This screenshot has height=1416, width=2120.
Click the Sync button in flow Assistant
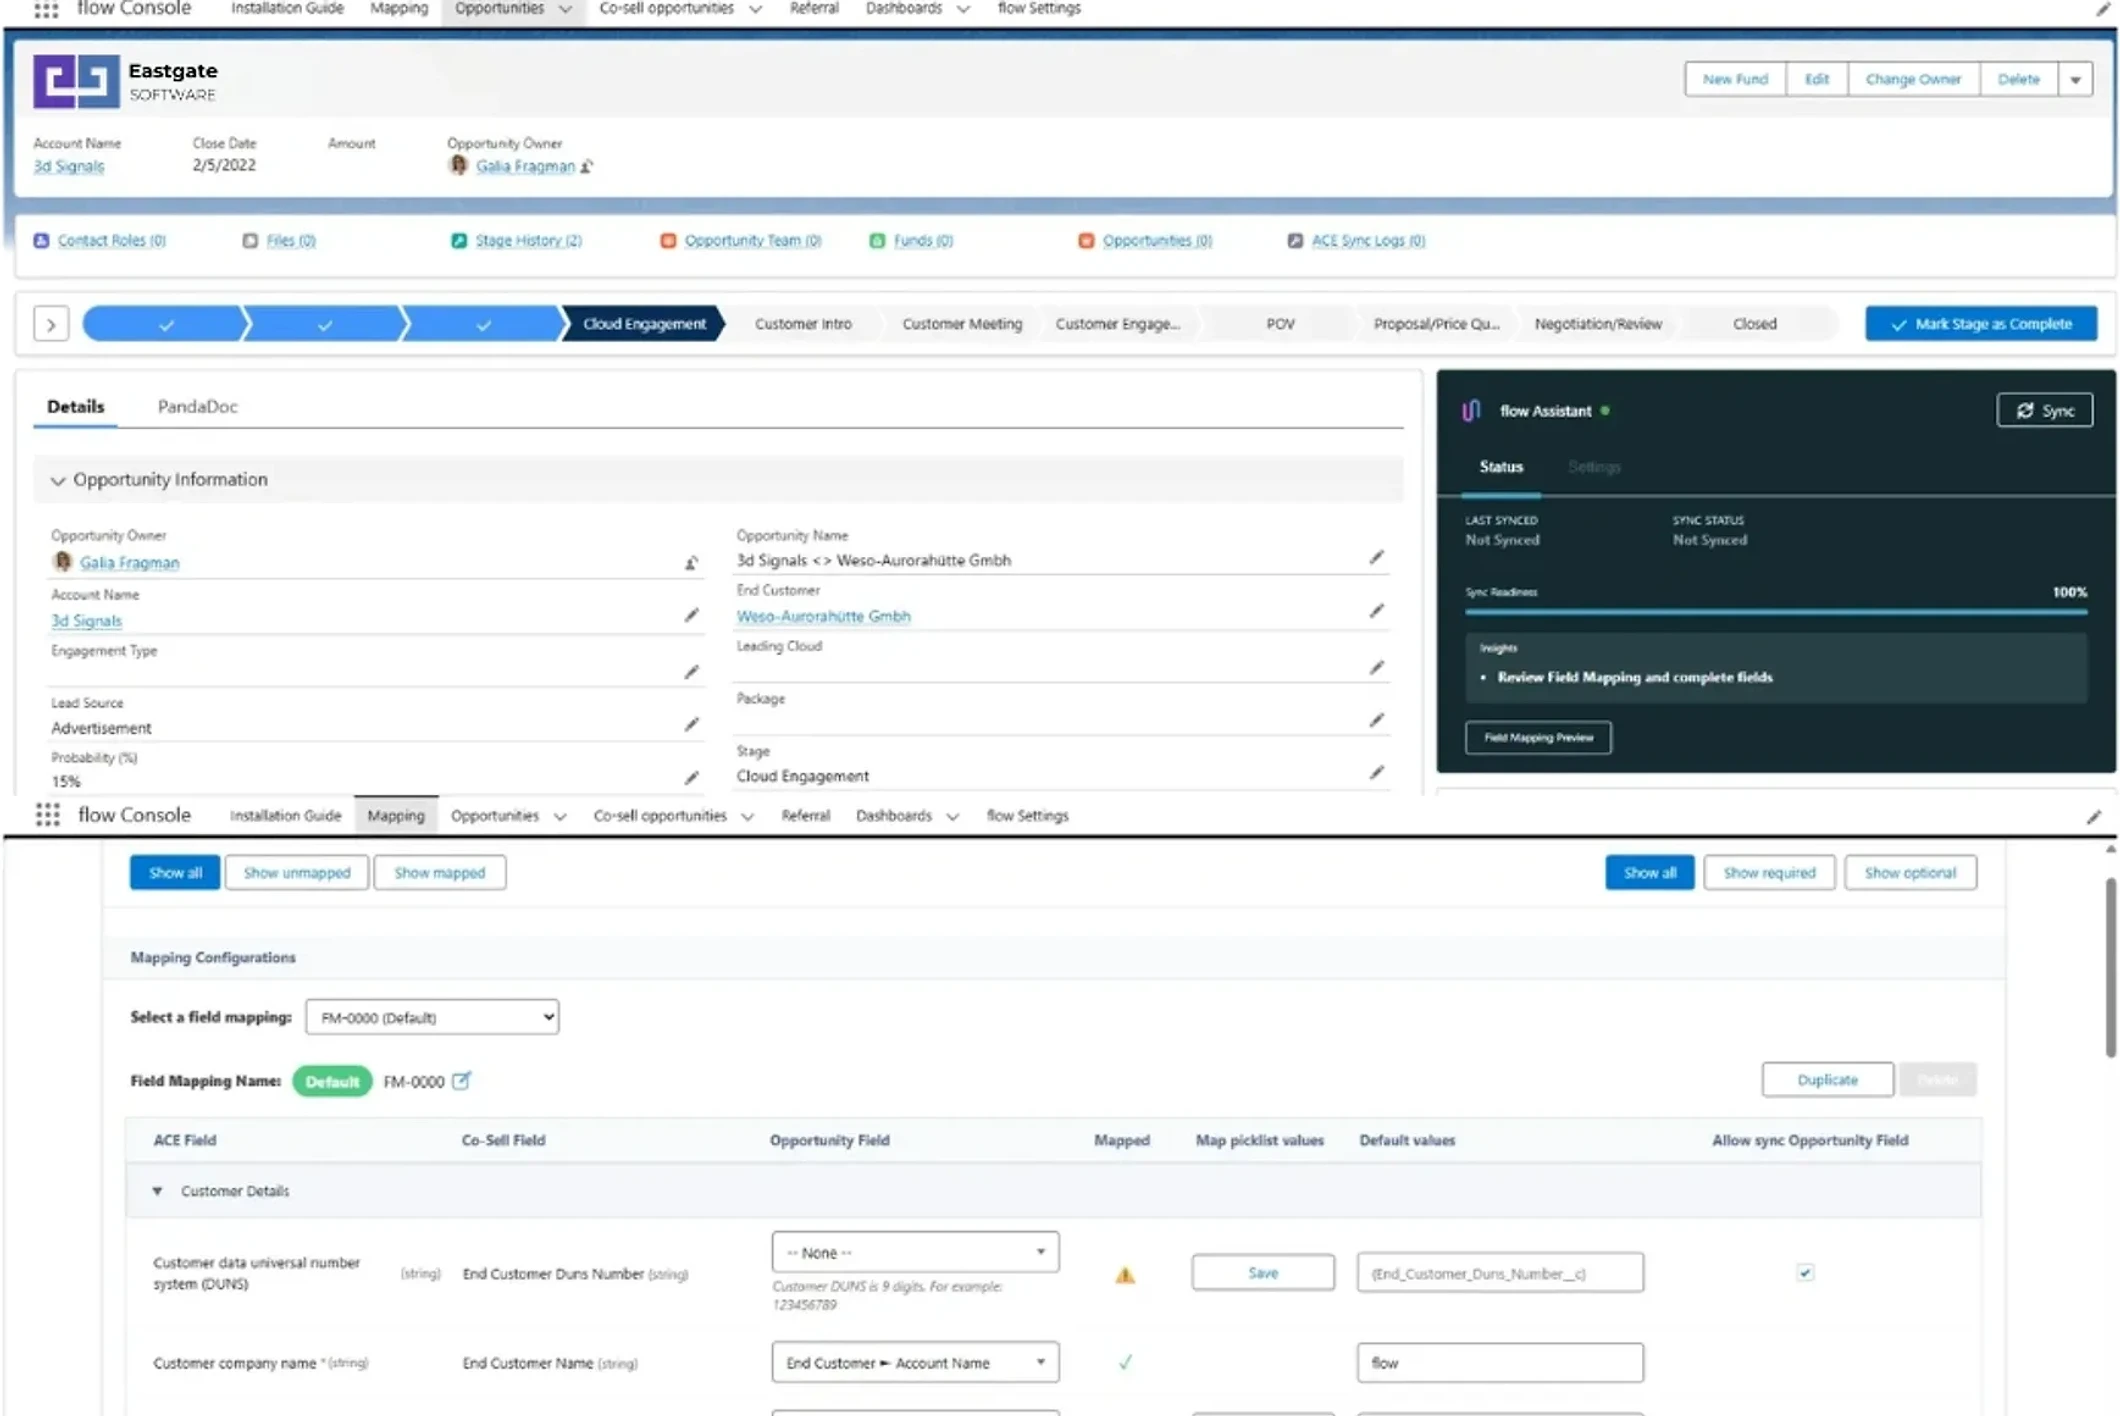(x=2045, y=411)
